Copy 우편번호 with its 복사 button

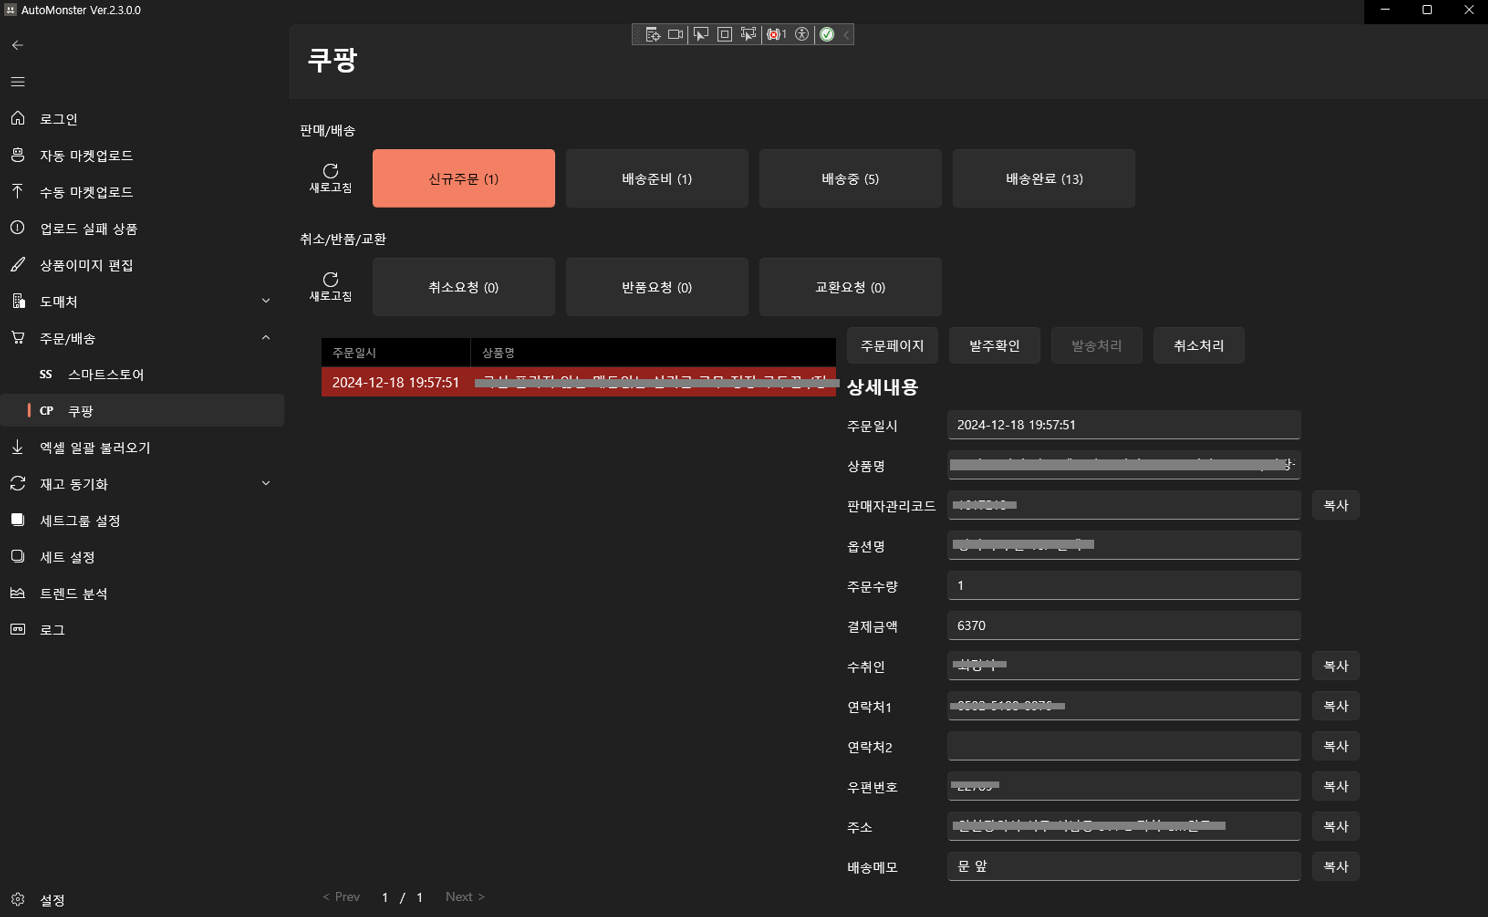click(1336, 786)
